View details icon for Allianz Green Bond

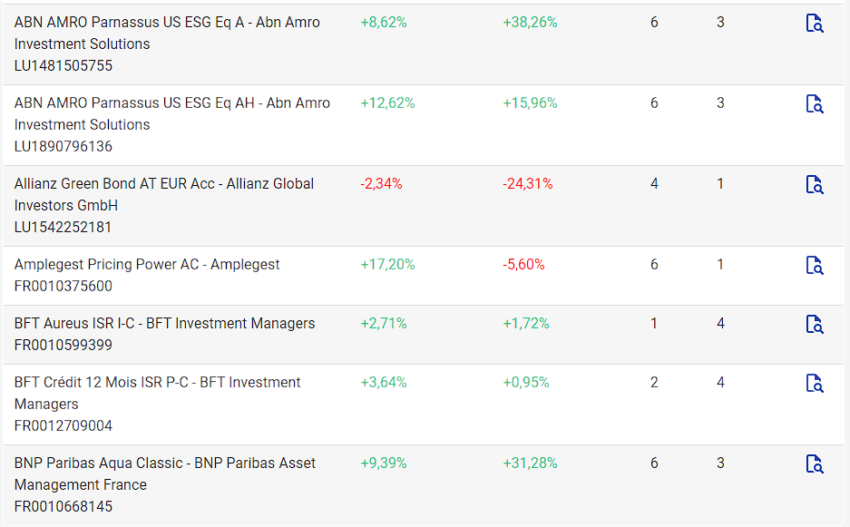[814, 185]
